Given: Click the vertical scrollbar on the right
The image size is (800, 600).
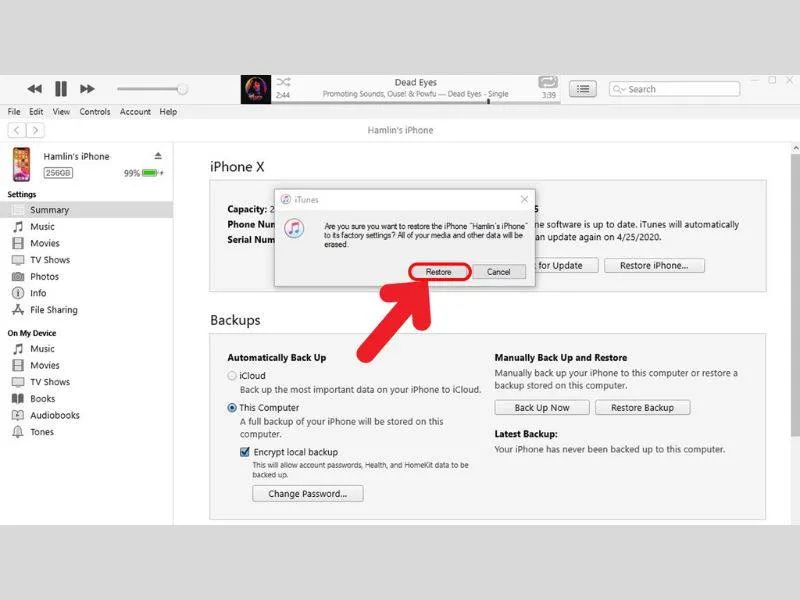Looking at the screenshot, I should click(x=795, y=295).
